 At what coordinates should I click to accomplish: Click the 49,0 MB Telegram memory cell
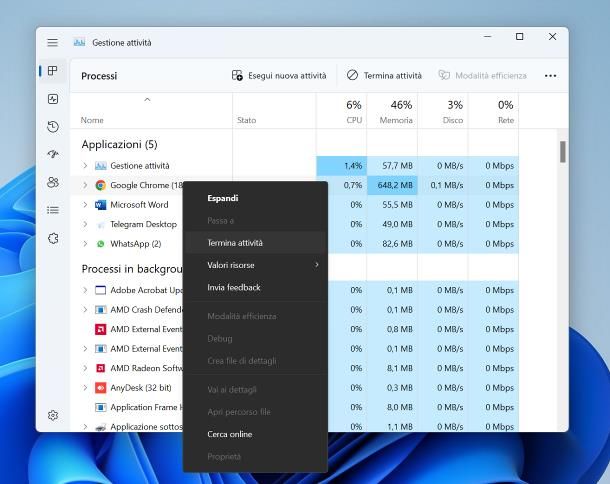[392, 224]
